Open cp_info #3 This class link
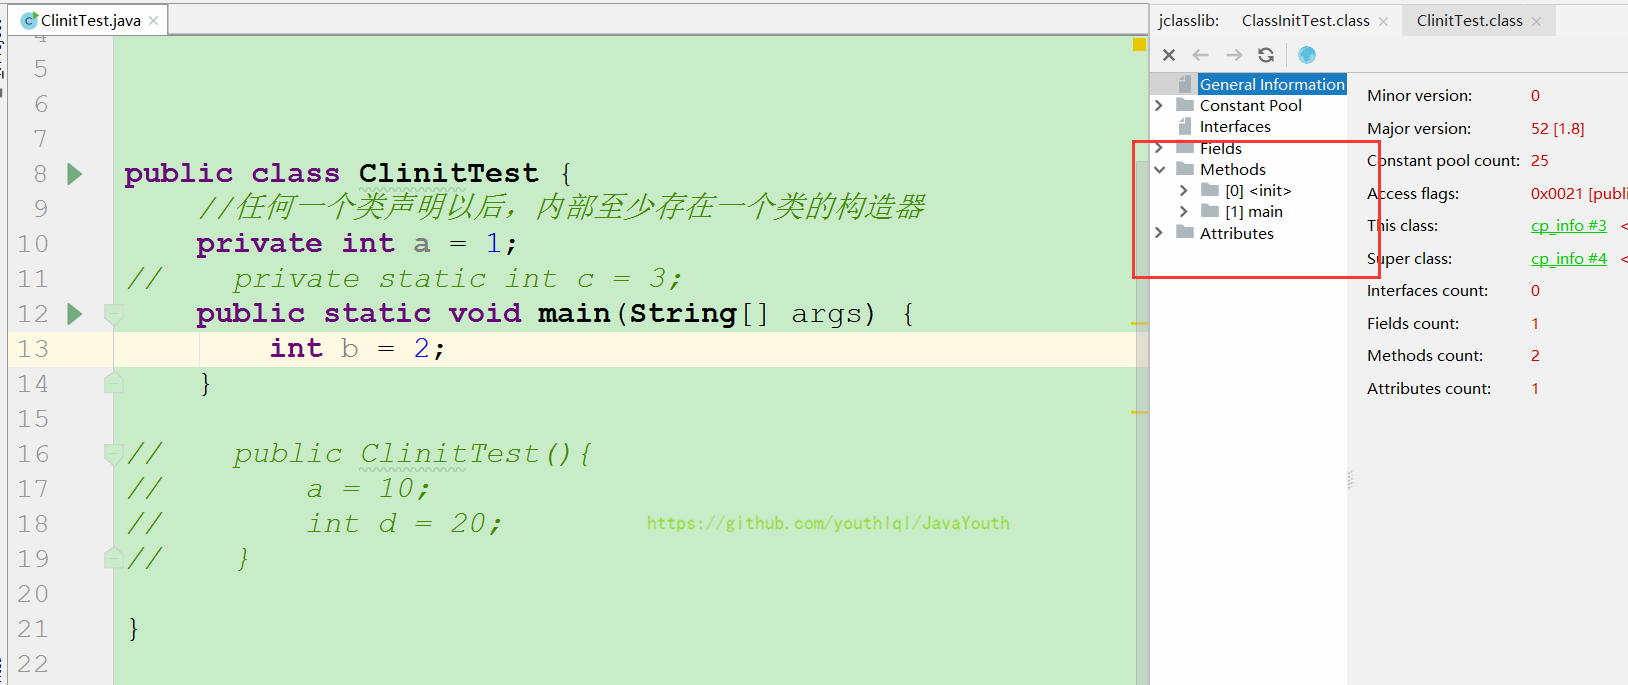This screenshot has height=685, width=1628. click(x=1568, y=226)
